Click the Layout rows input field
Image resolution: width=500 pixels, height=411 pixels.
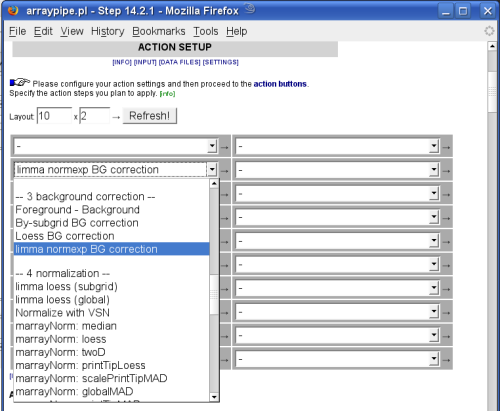[54, 116]
